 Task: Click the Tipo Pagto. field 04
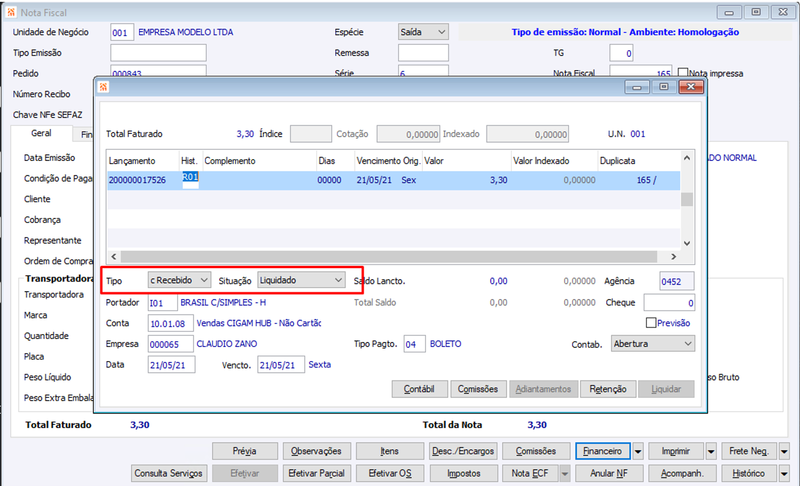pyautogui.click(x=414, y=344)
